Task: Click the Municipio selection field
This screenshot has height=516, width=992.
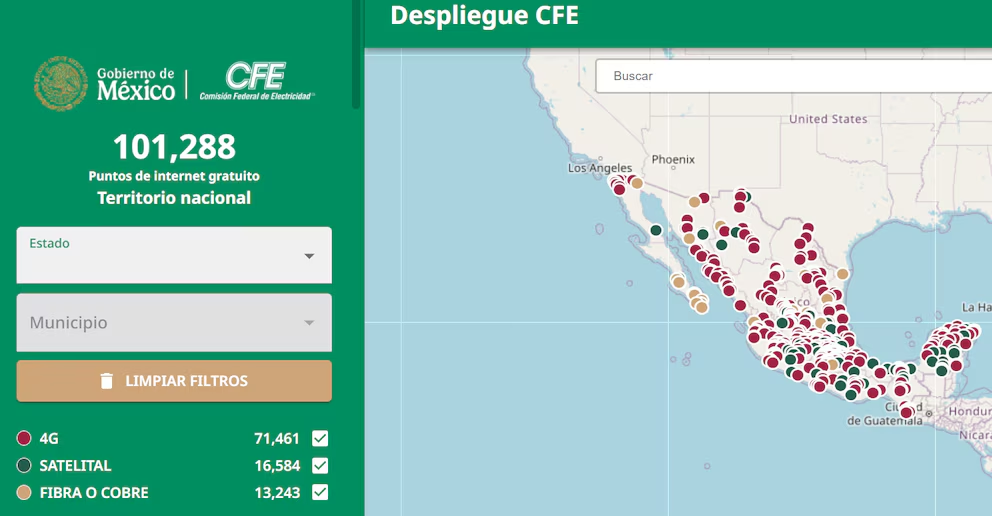Action: 160,323
